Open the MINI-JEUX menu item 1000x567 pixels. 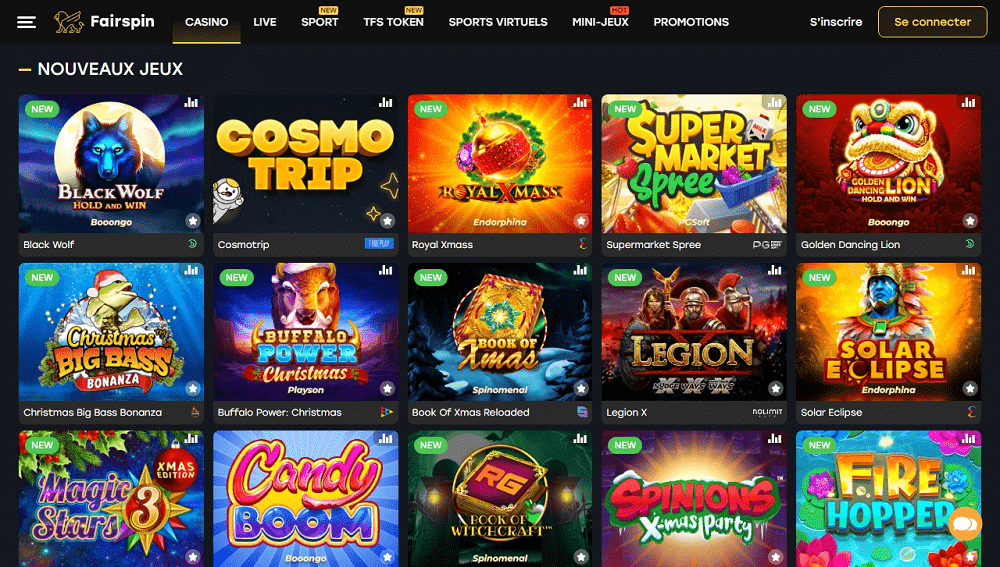tap(600, 22)
